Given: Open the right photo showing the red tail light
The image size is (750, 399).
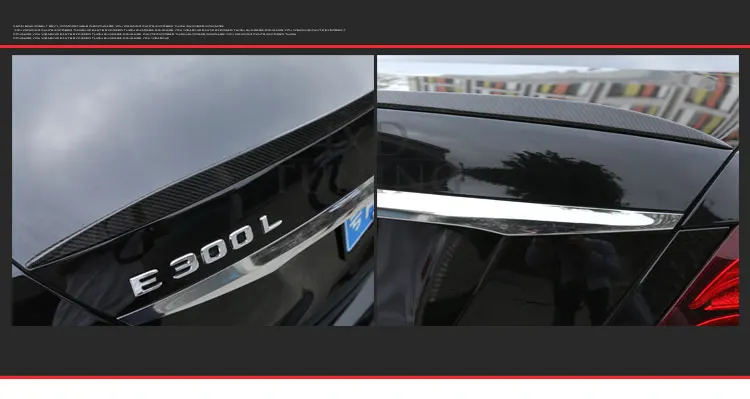Looking at the screenshot, I should tap(558, 190).
